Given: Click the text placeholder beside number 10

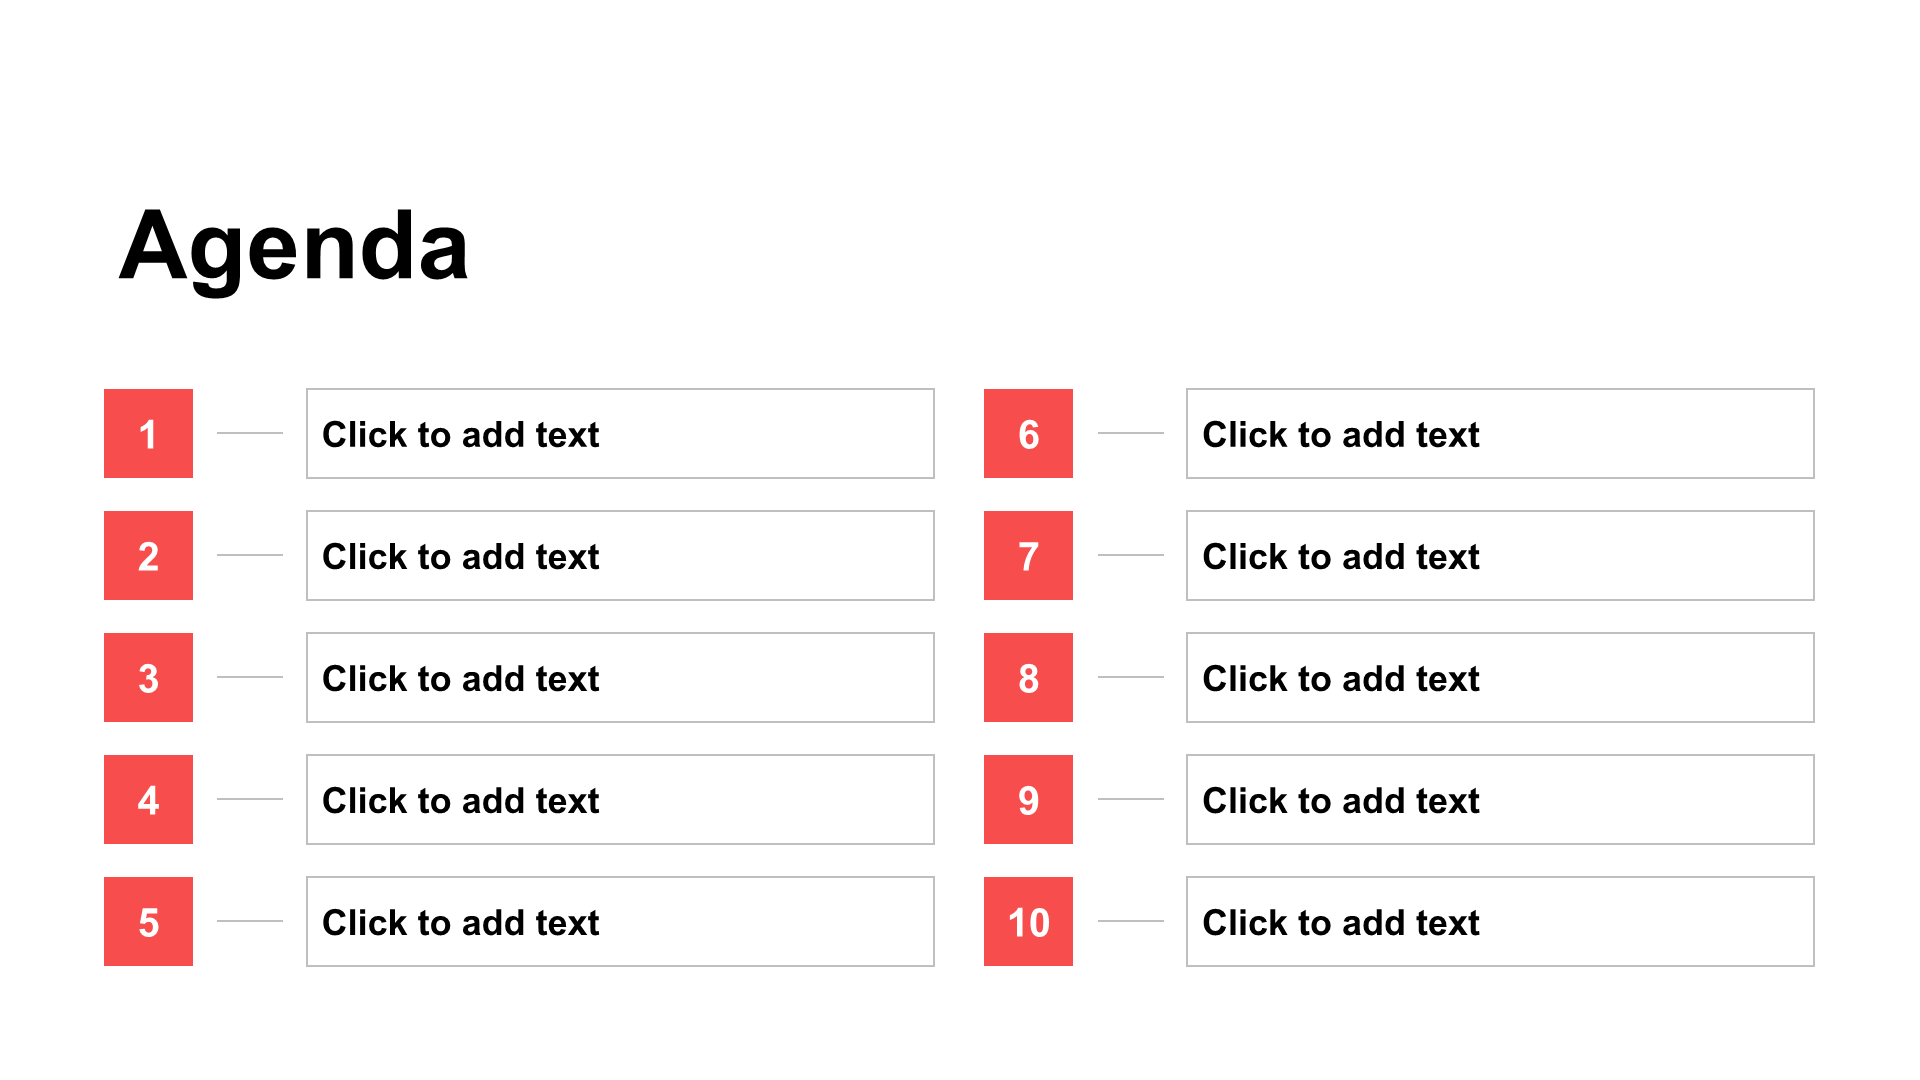Looking at the screenshot, I should (x=1500, y=921).
